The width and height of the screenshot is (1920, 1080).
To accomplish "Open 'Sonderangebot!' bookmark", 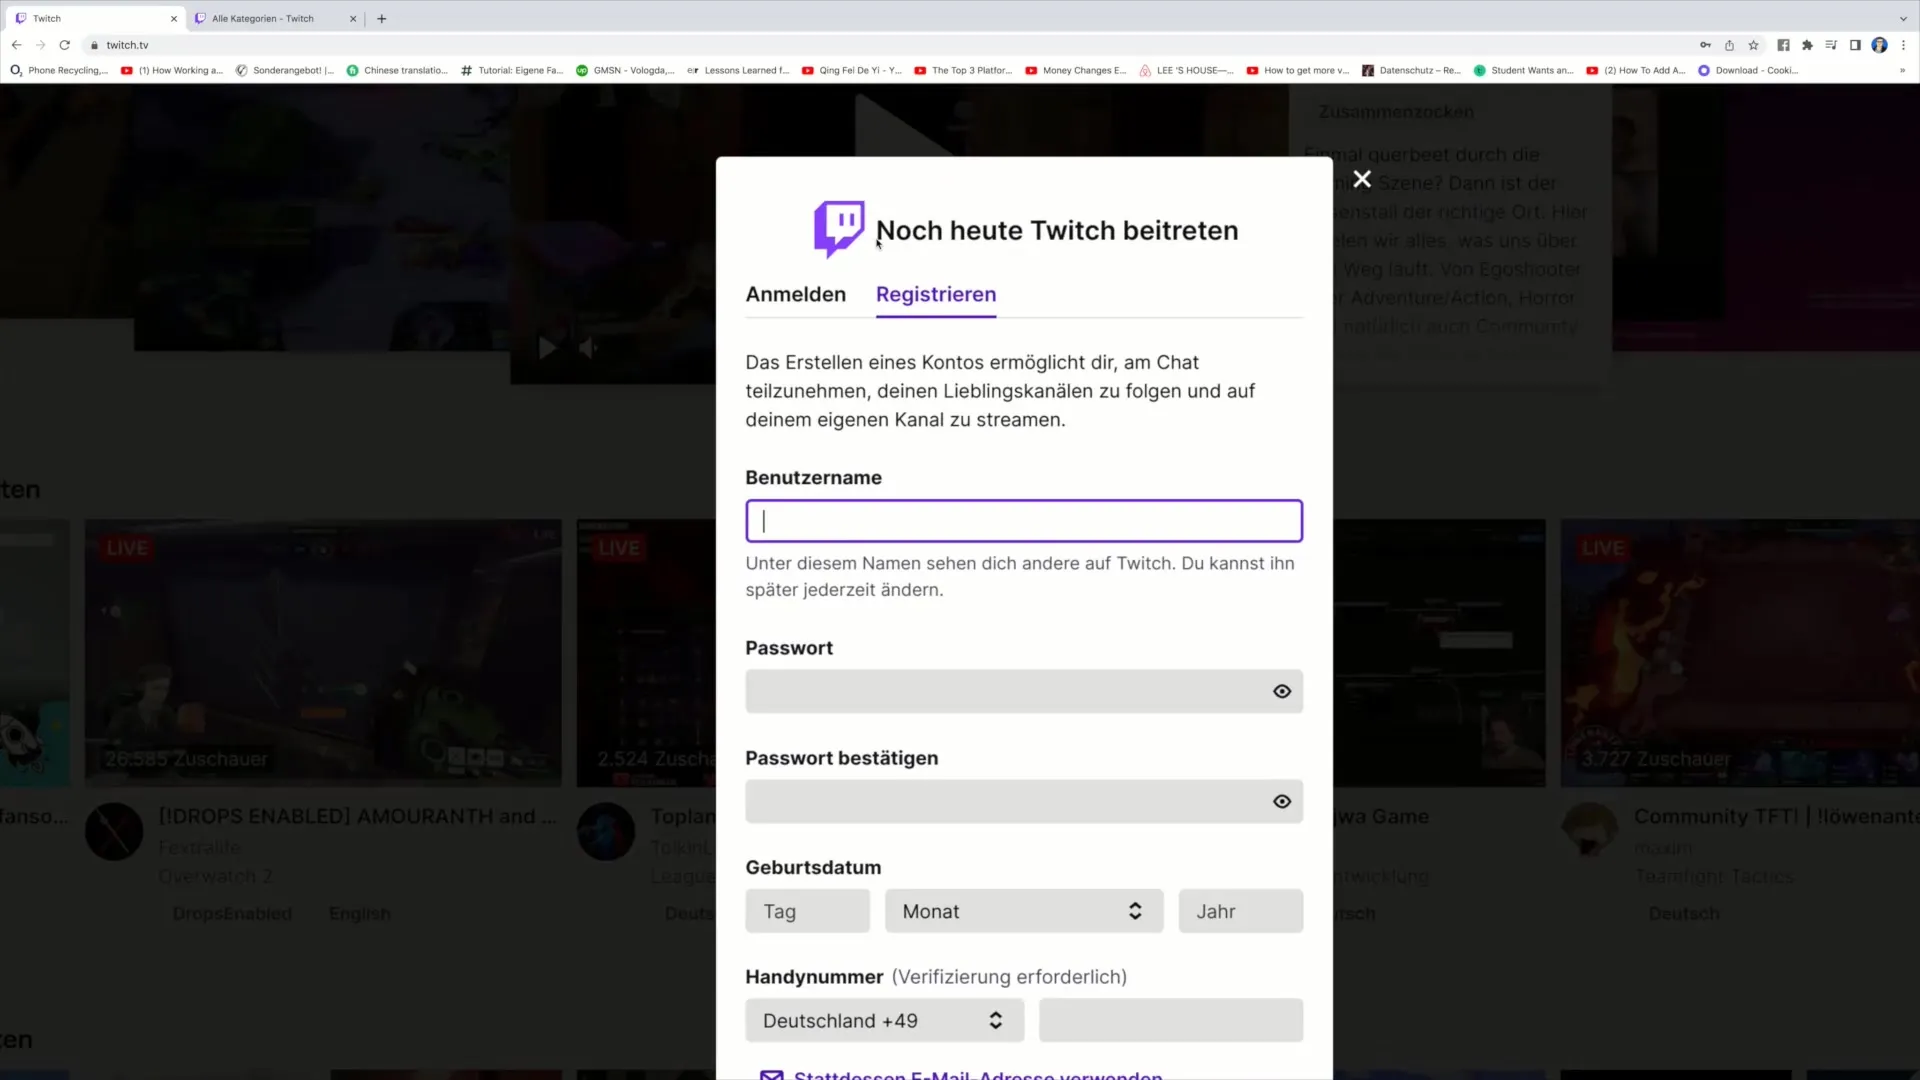I will tap(285, 71).
